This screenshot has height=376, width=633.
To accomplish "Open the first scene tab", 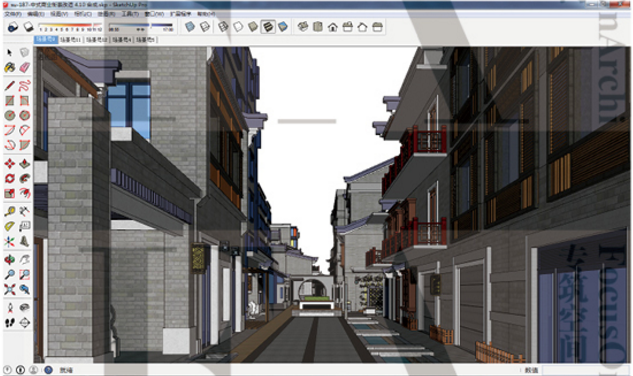I will click(x=46, y=40).
